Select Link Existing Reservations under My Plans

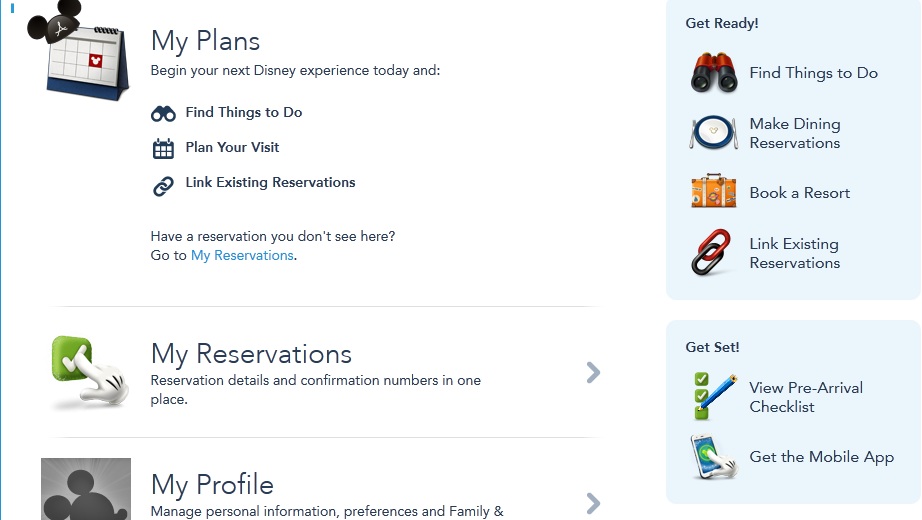pyautogui.click(x=270, y=182)
